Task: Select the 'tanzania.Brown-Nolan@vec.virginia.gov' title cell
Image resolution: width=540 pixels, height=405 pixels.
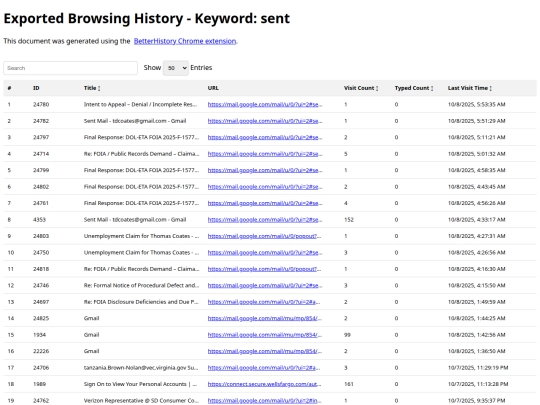Action: coord(141,368)
